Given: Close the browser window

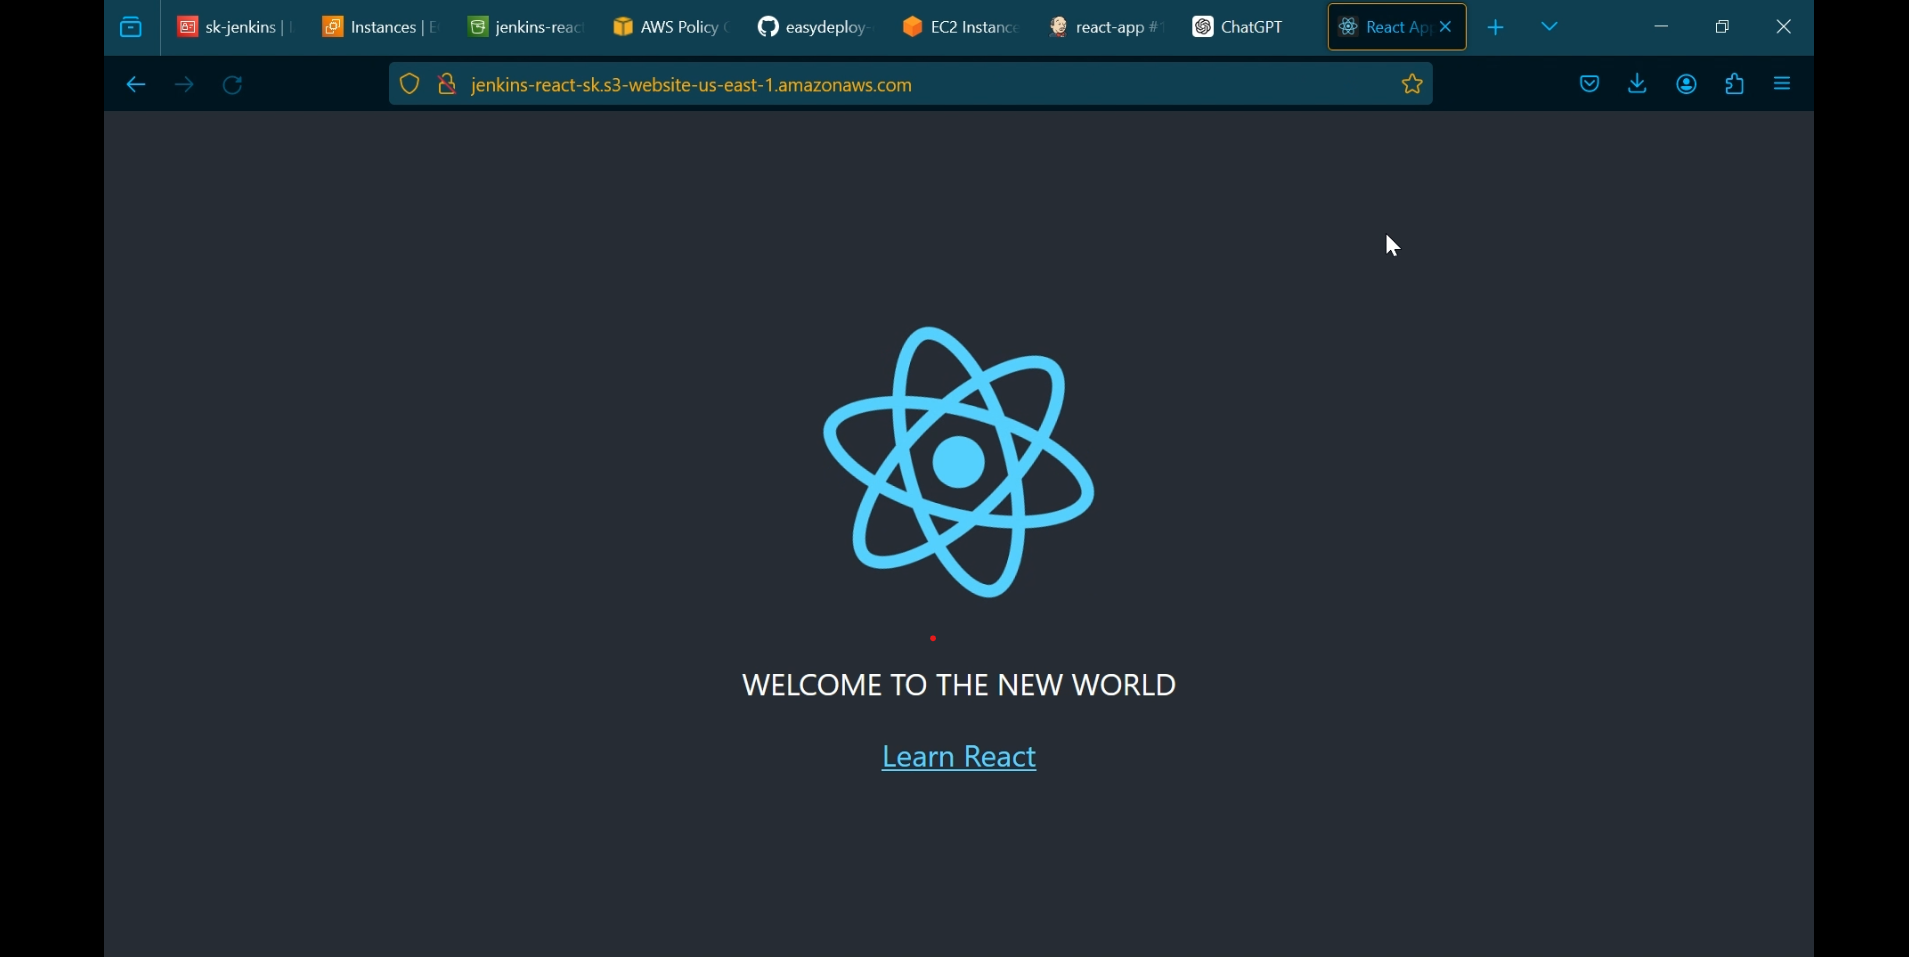Looking at the screenshot, I should click(1785, 28).
